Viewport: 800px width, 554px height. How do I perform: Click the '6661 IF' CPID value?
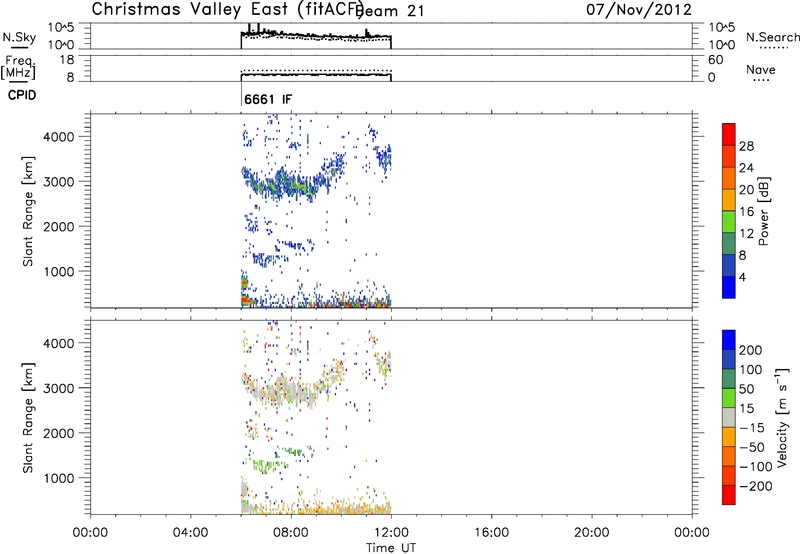click(x=268, y=99)
